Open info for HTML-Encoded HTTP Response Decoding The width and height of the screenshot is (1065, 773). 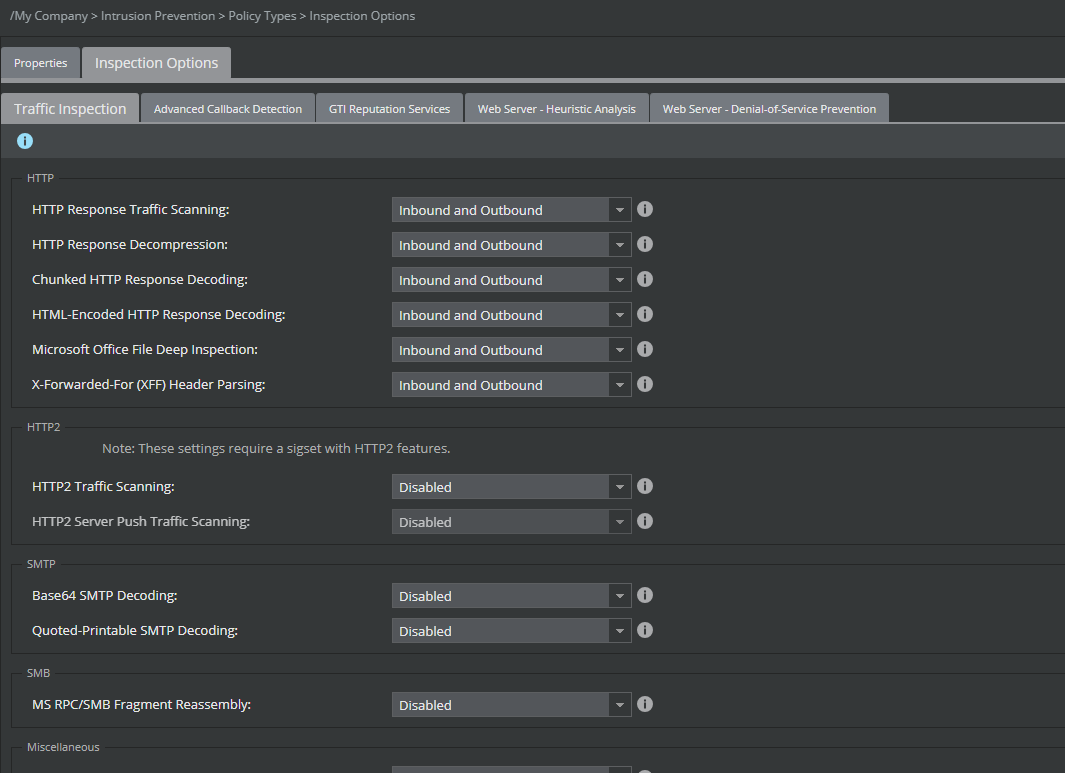(x=645, y=314)
